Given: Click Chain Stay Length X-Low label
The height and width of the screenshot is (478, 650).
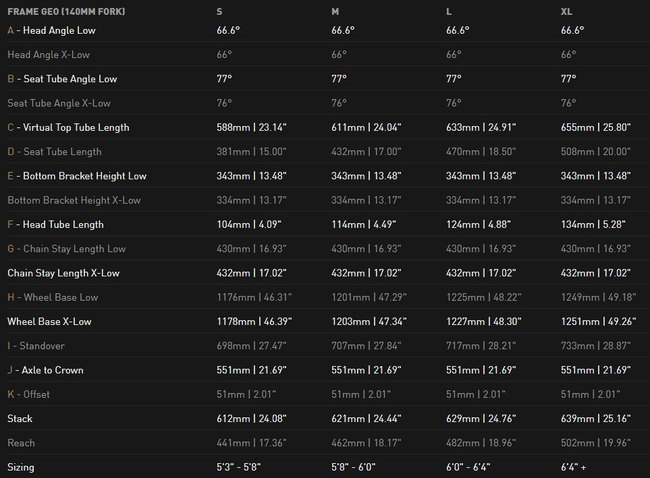Looking at the screenshot, I should (63, 273).
